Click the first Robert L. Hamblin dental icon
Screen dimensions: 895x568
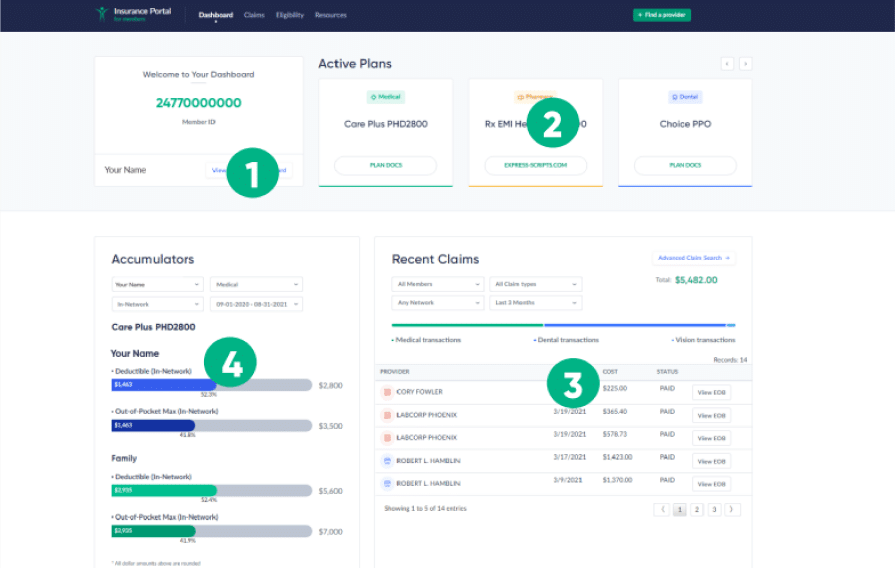click(387, 461)
